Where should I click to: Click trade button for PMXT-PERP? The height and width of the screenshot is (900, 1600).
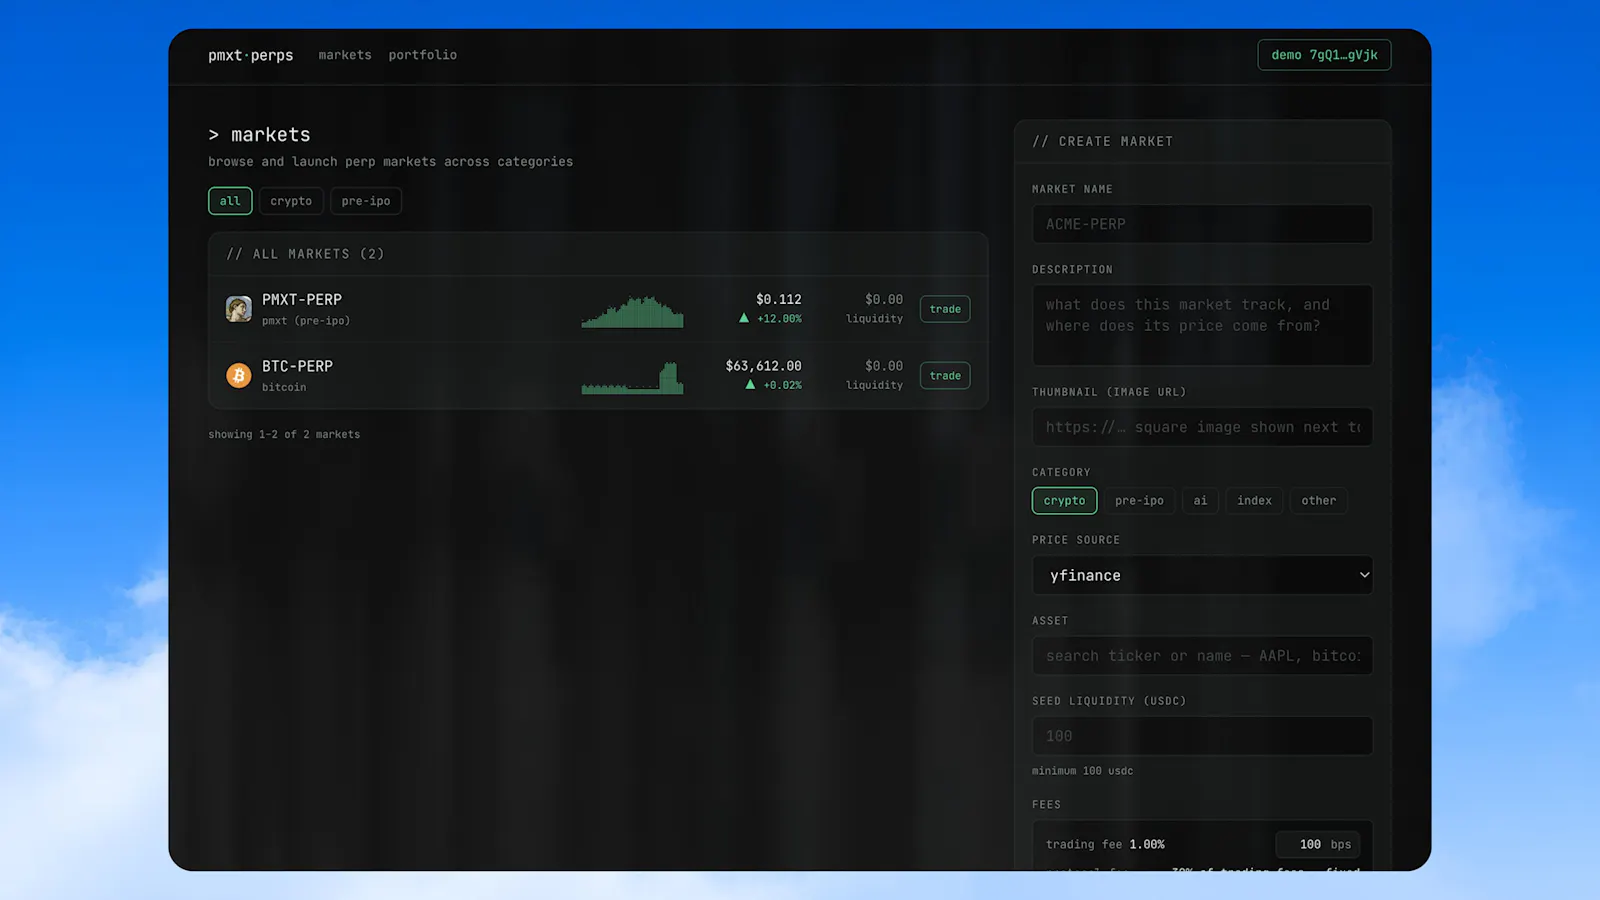945,309
